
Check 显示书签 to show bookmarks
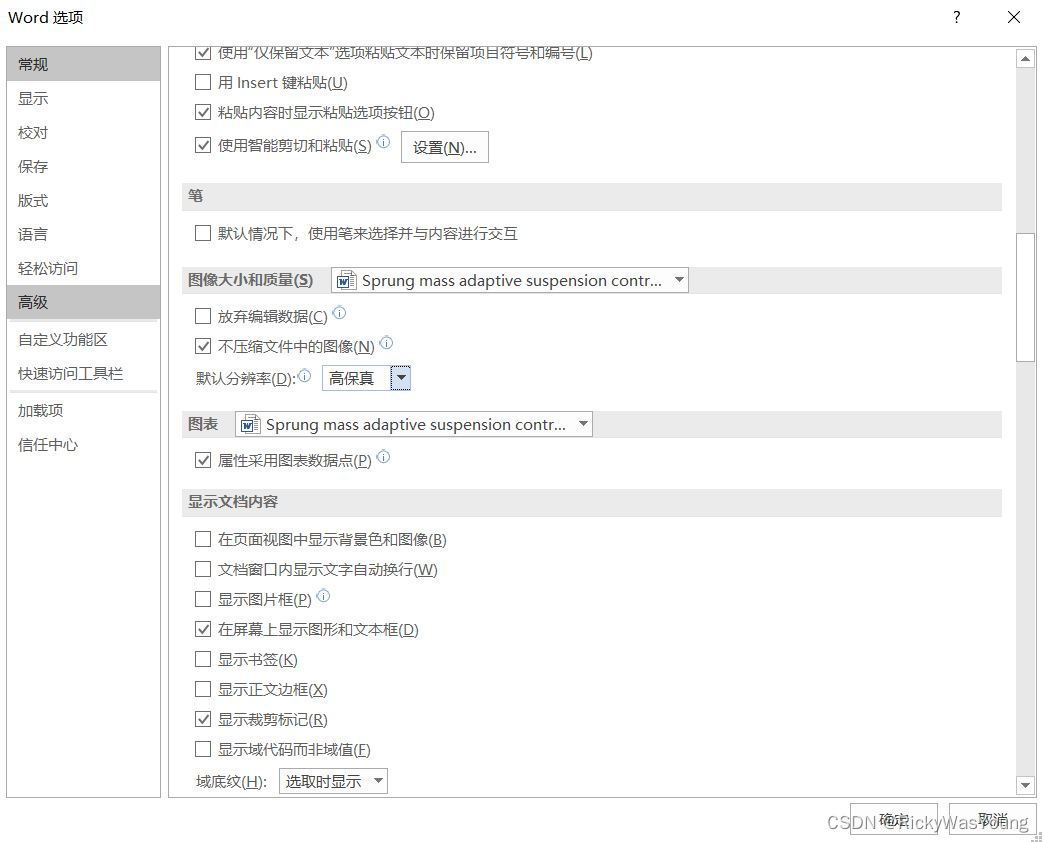click(x=204, y=659)
